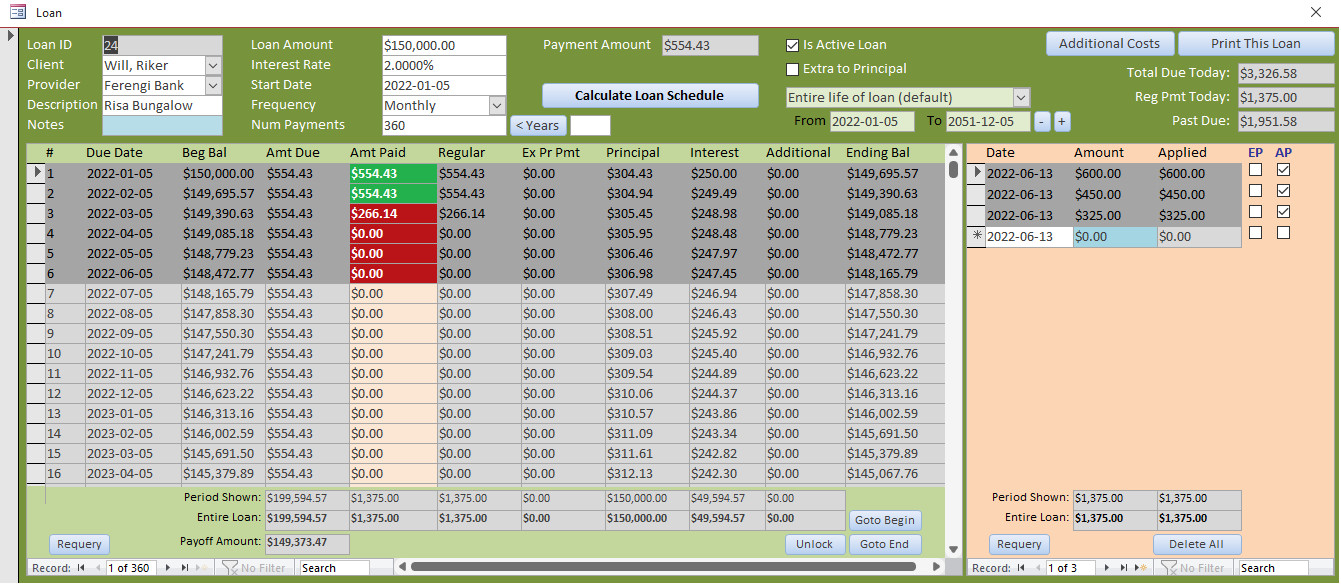Click next record arrow in payments navigator
The height and width of the screenshot is (585, 1341).
[x=1106, y=568]
